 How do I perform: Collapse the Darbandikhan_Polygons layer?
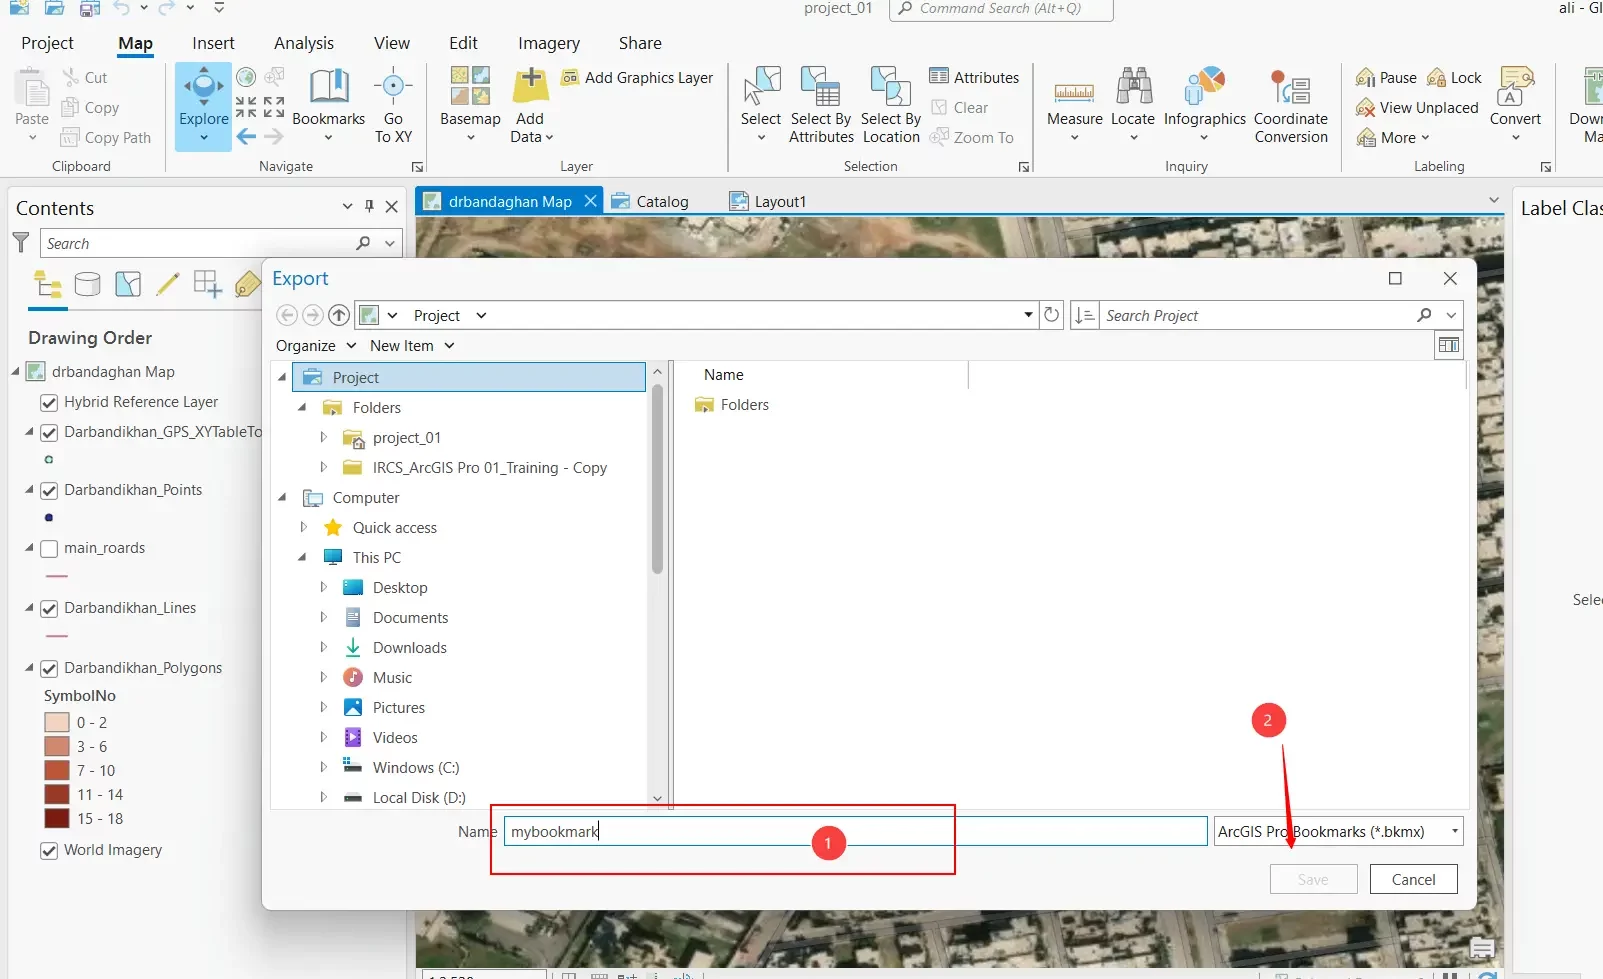pos(29,667)
